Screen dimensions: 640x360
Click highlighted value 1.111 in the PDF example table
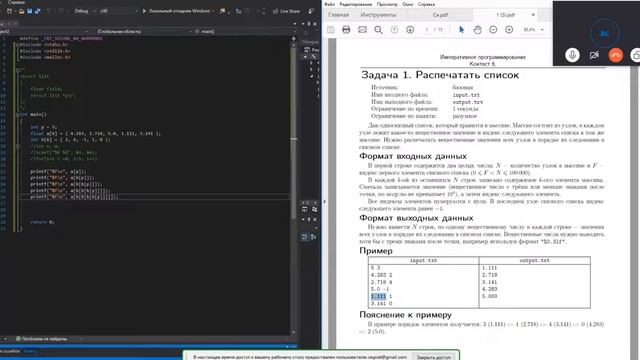tap(378, 296)
